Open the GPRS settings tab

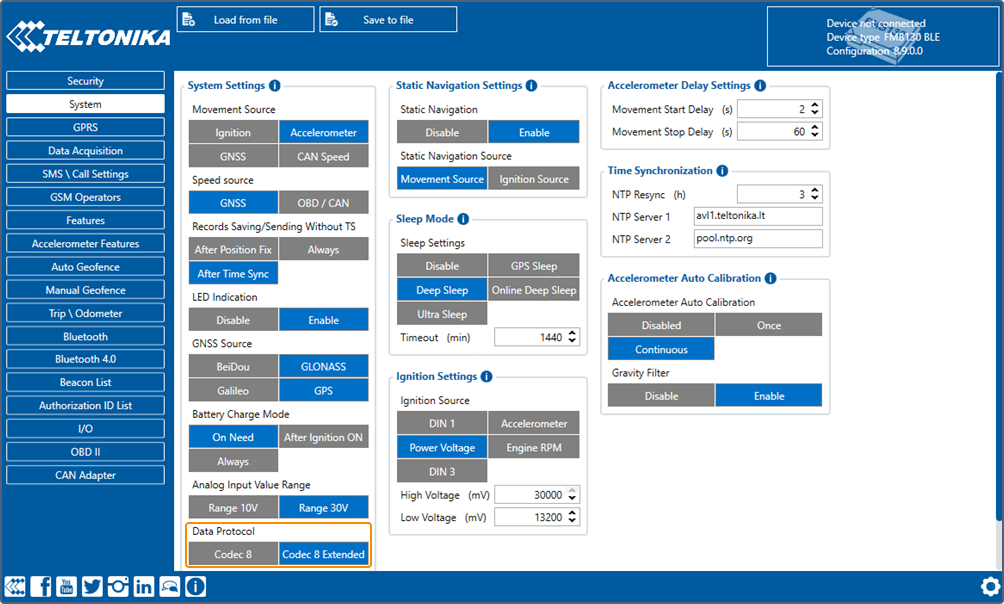point(85,128)
